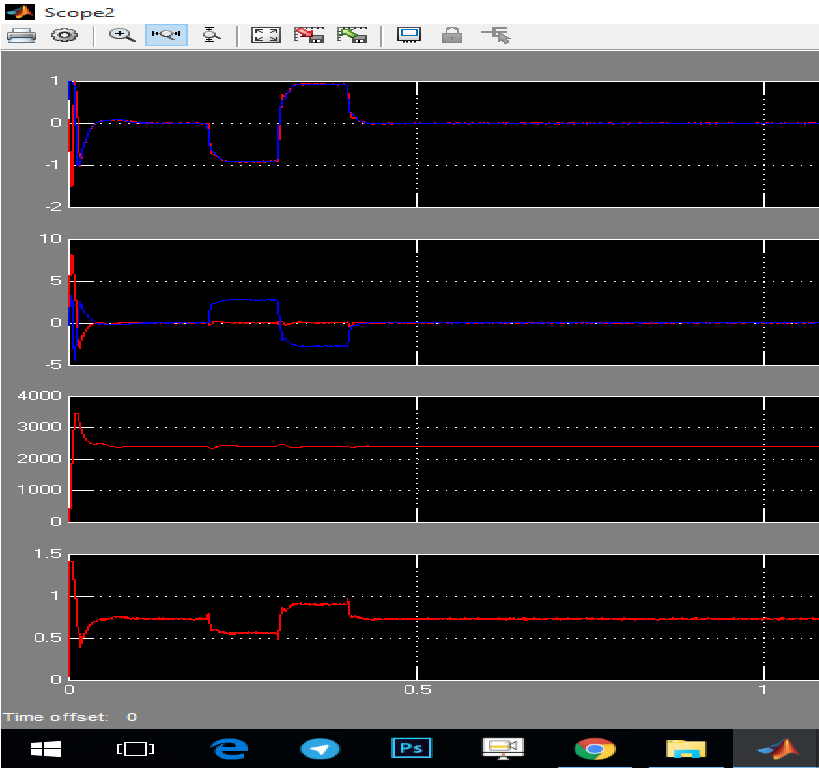The width and height of the screenshot is (819, 768).
Task: Switch to Photoshop in the taskbar
Action: pos(411,748)
